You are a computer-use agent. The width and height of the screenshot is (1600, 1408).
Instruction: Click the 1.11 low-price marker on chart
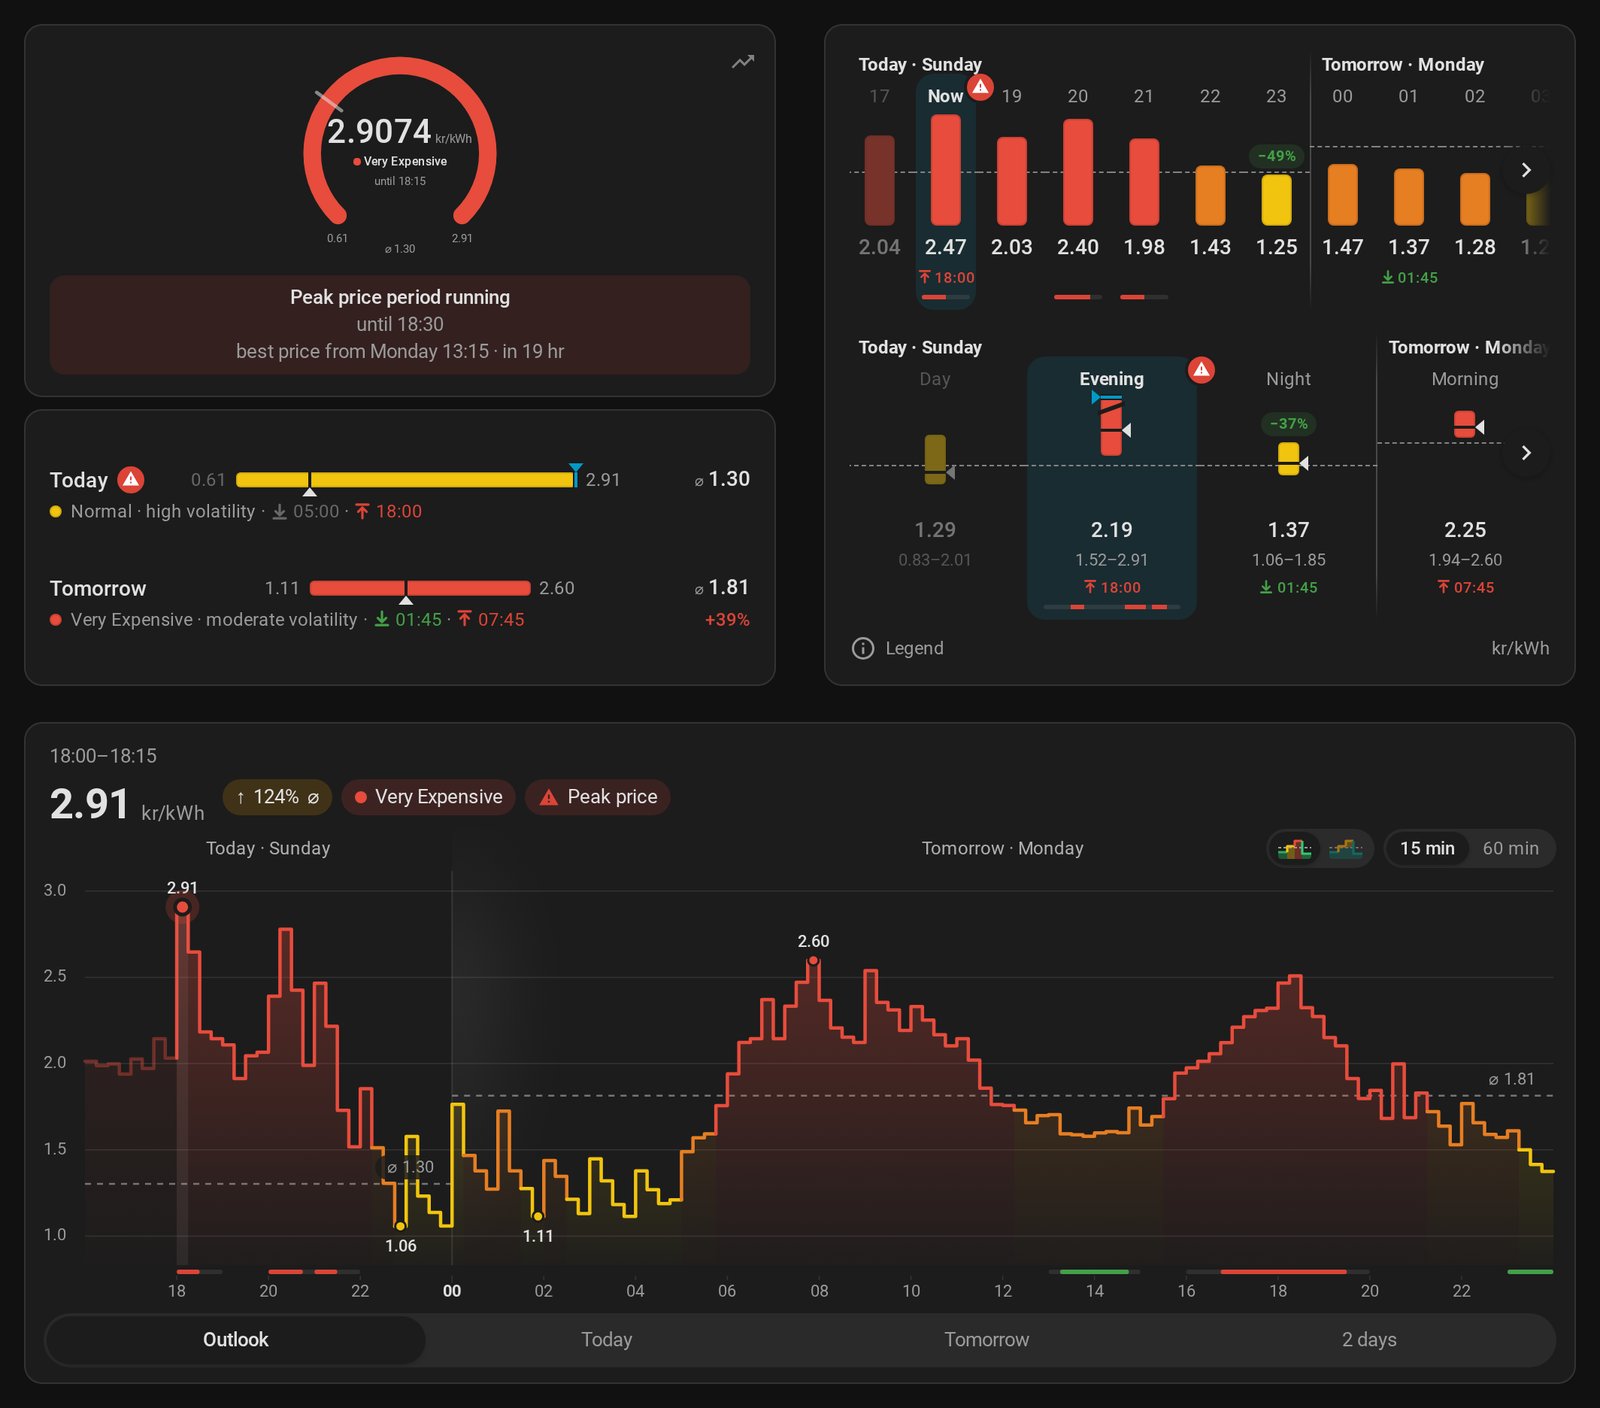(x=538, y=1216)
